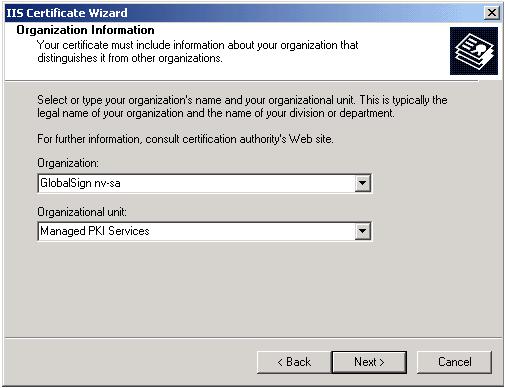
Task: Click into the Managed PKI Services field
Action: click(197, 231)
